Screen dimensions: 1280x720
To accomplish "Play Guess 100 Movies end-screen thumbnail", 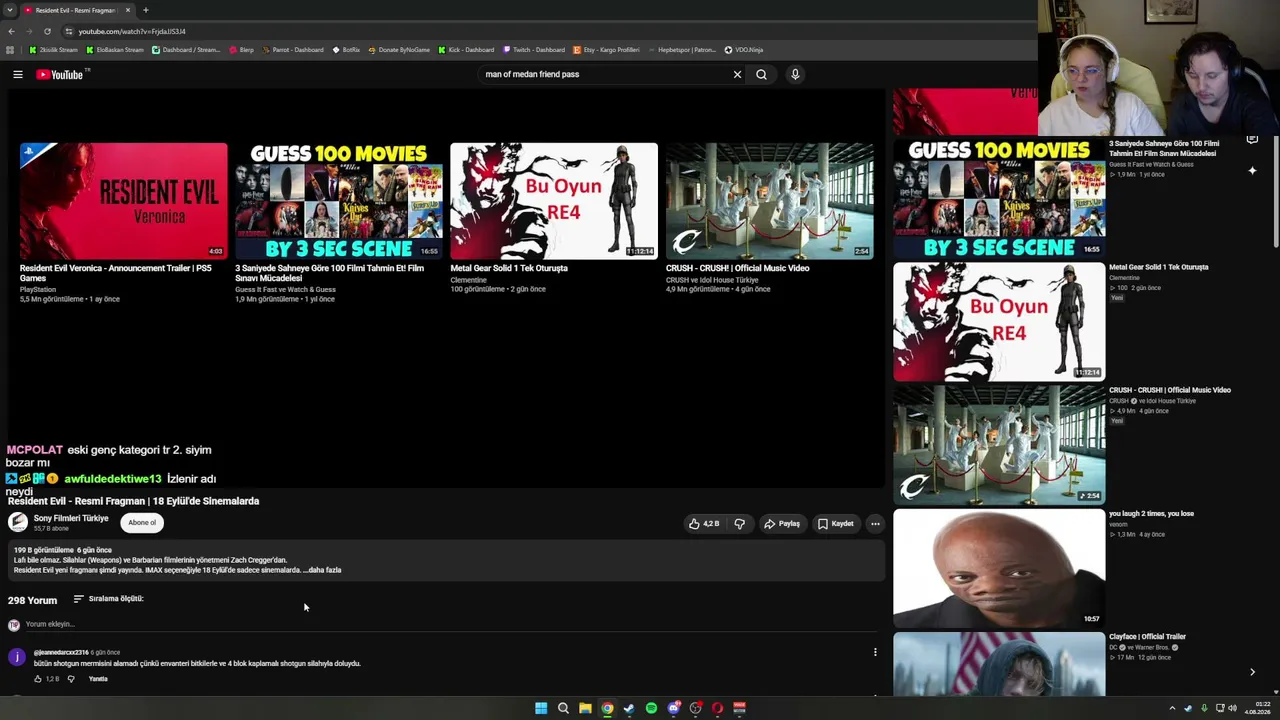I will click(x=339, y=201).
